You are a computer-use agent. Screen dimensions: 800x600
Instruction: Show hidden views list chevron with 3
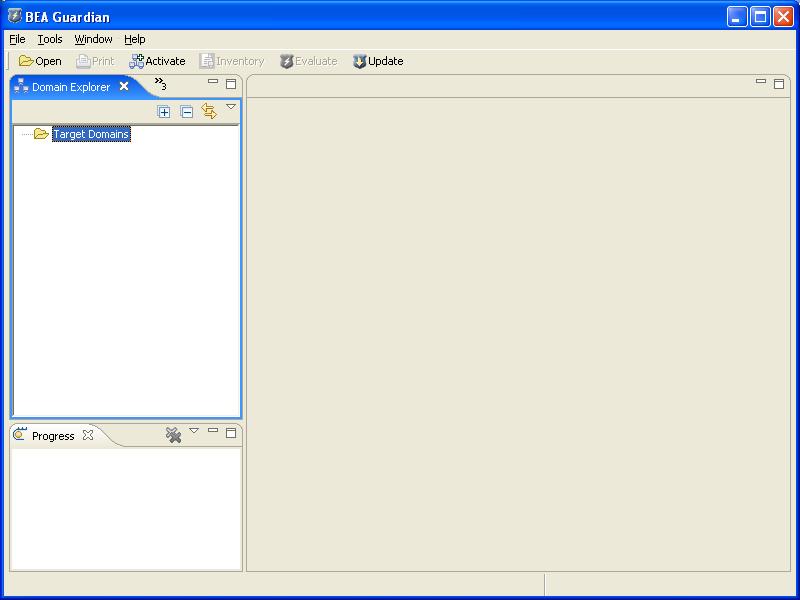[161, 83]
